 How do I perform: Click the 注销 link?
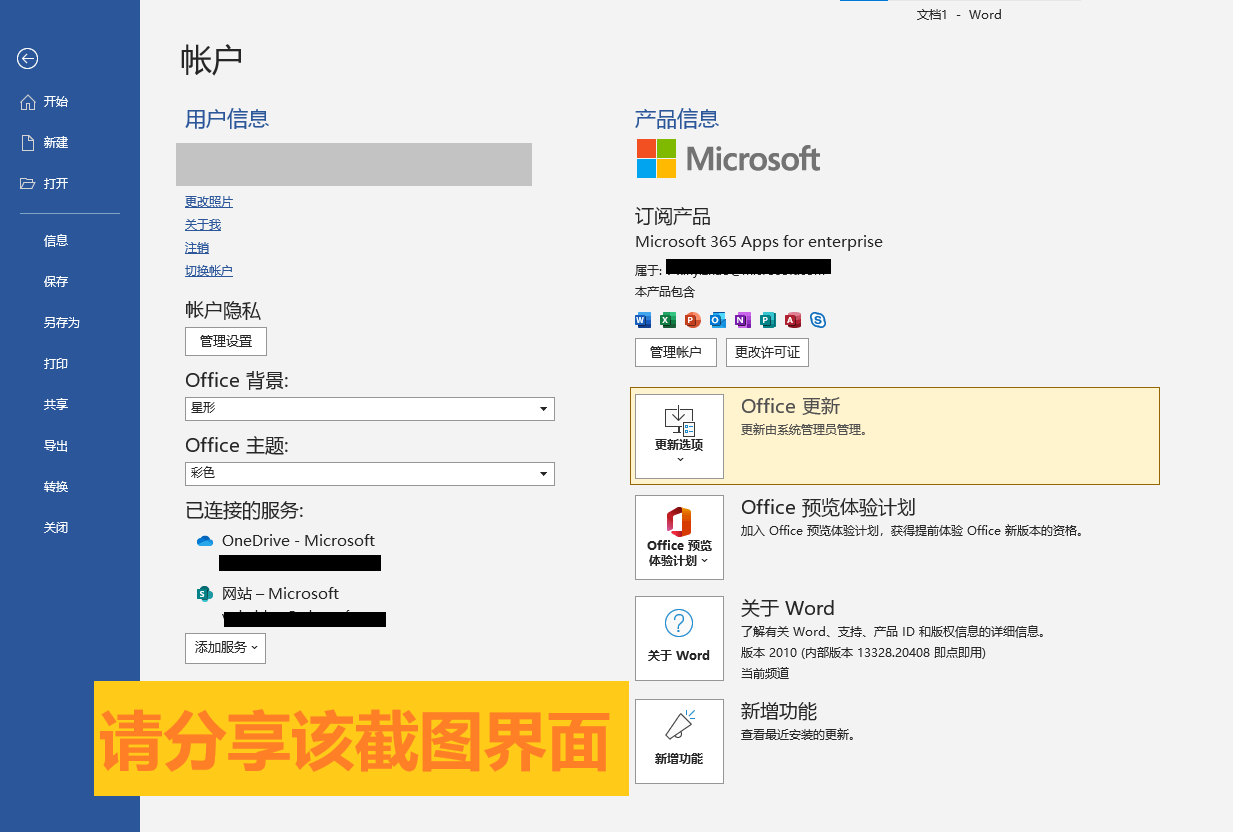(x=197, y=248)
